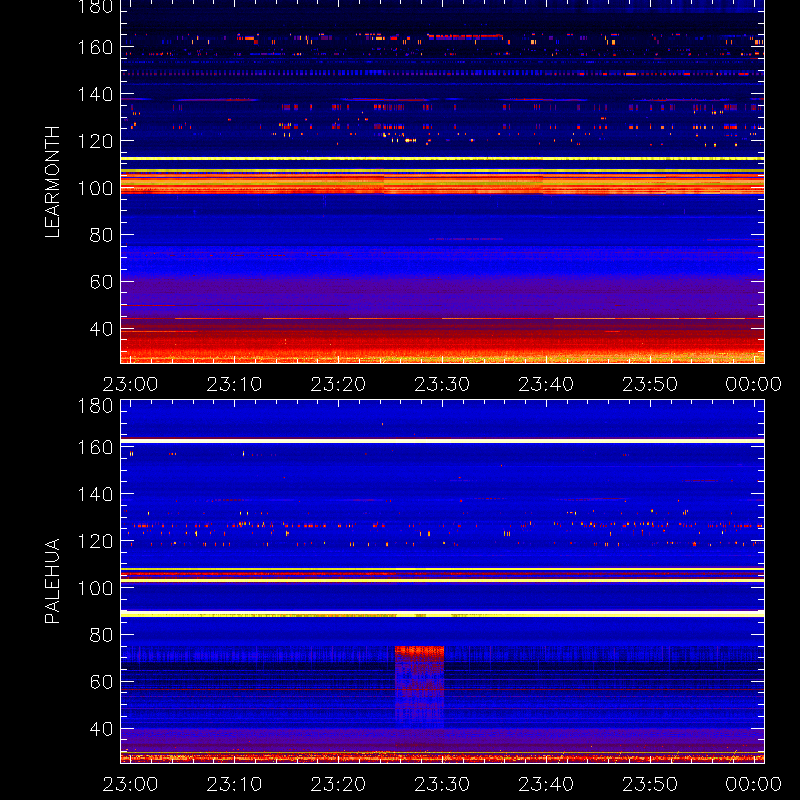800x800 pixels.
Task: Select the 60 tick label on LEARMONTH plot
Action: pyautogui.click(x=101, y=282)
